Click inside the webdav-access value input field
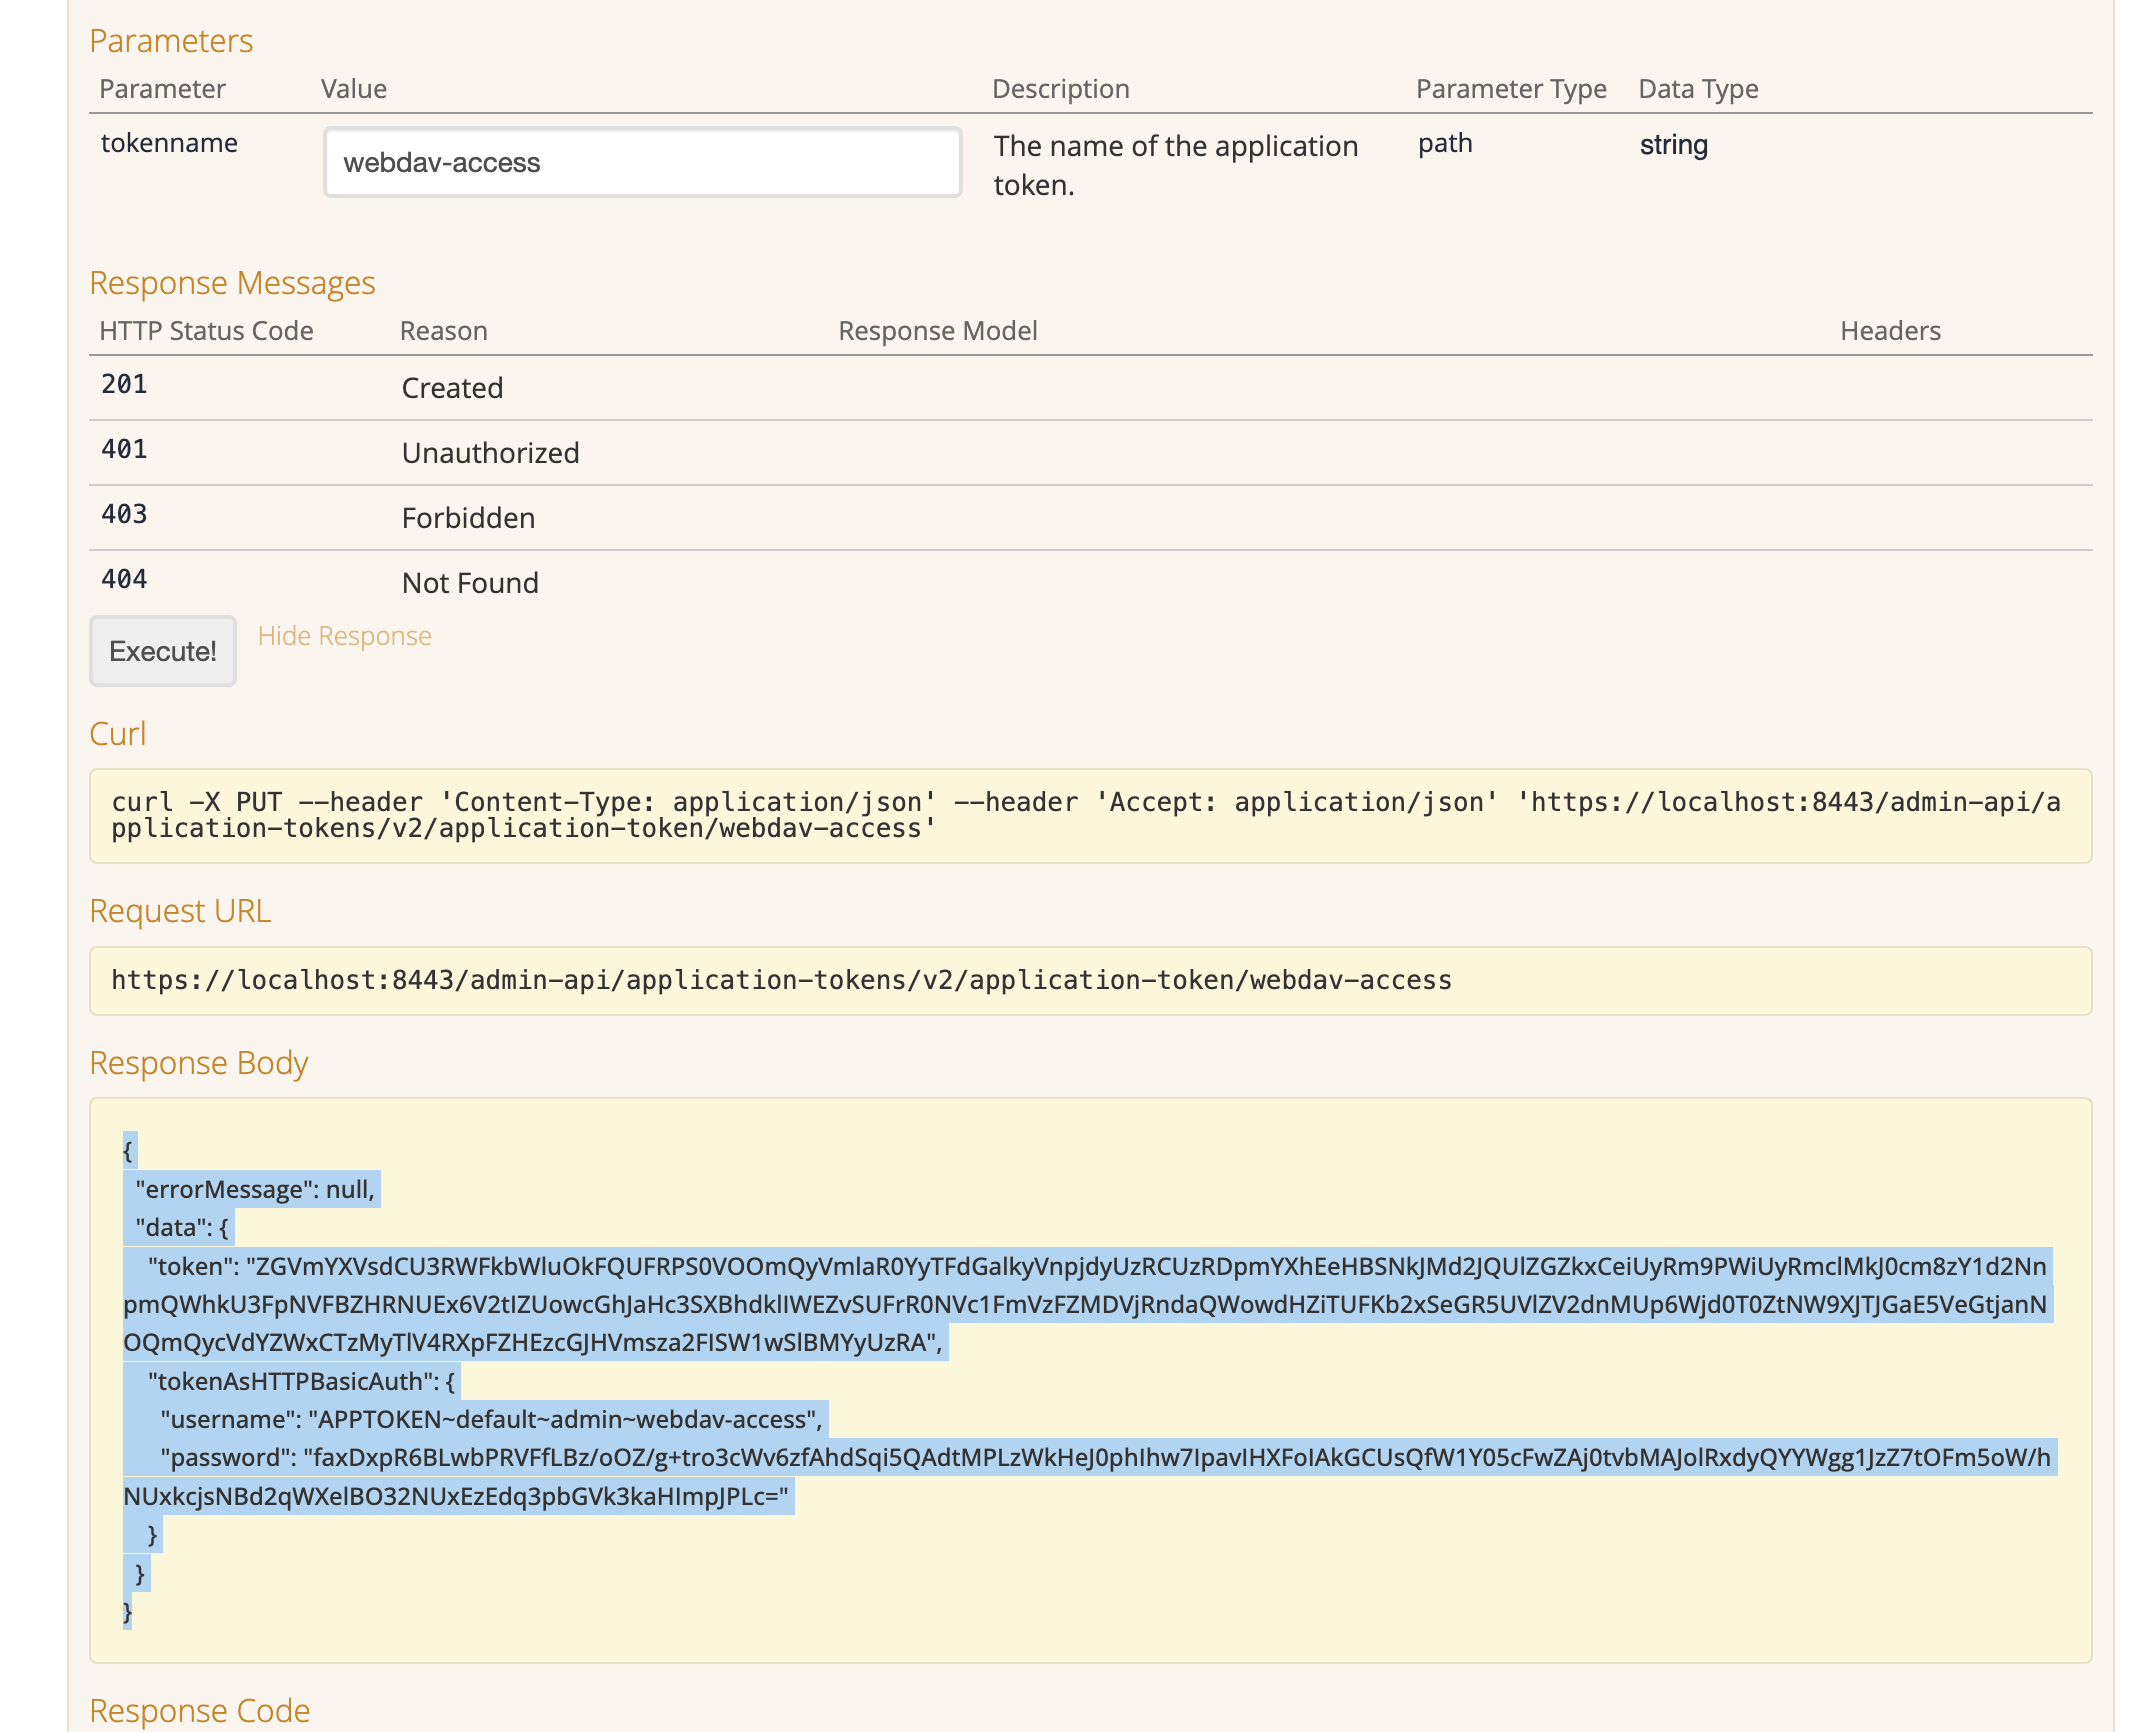 coord(641,161)
